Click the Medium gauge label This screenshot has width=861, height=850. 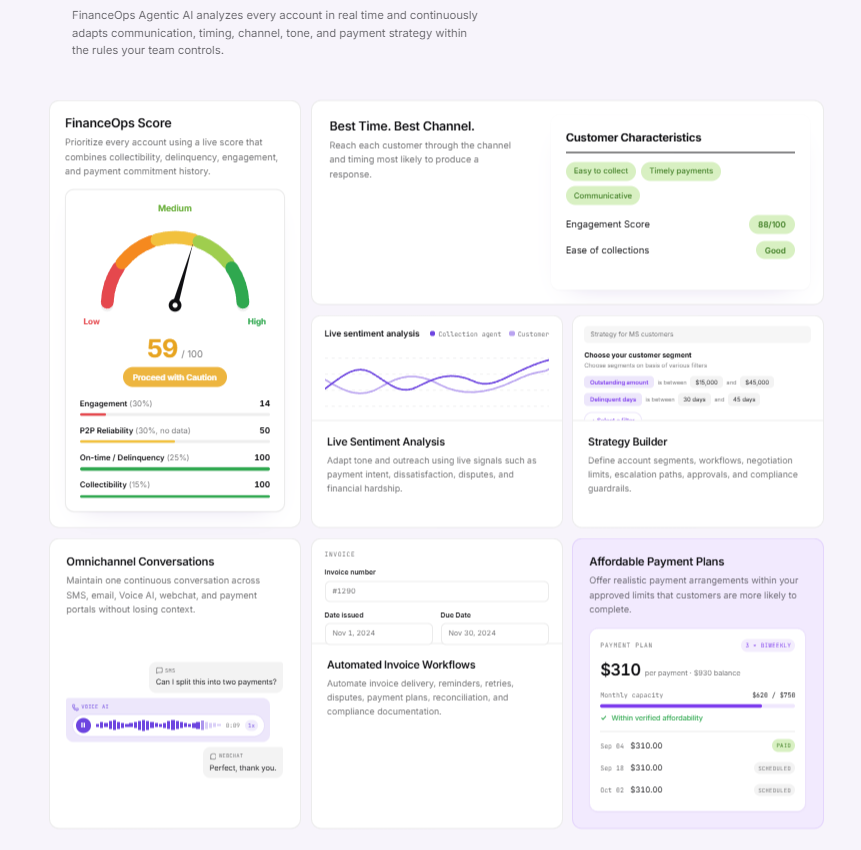coord(175,208)
